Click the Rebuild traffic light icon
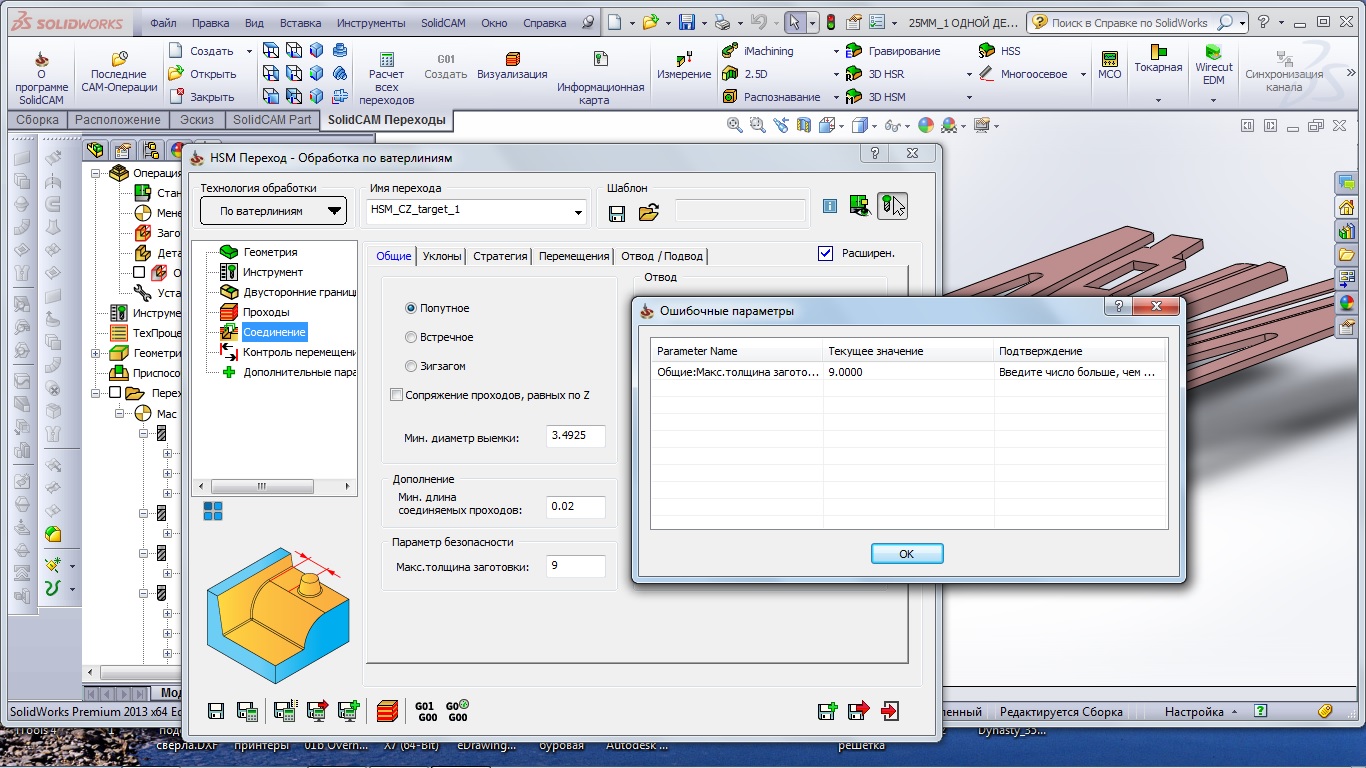This screenshot has height=768, width=1366. pyautogui.click(x=830, y=22)
